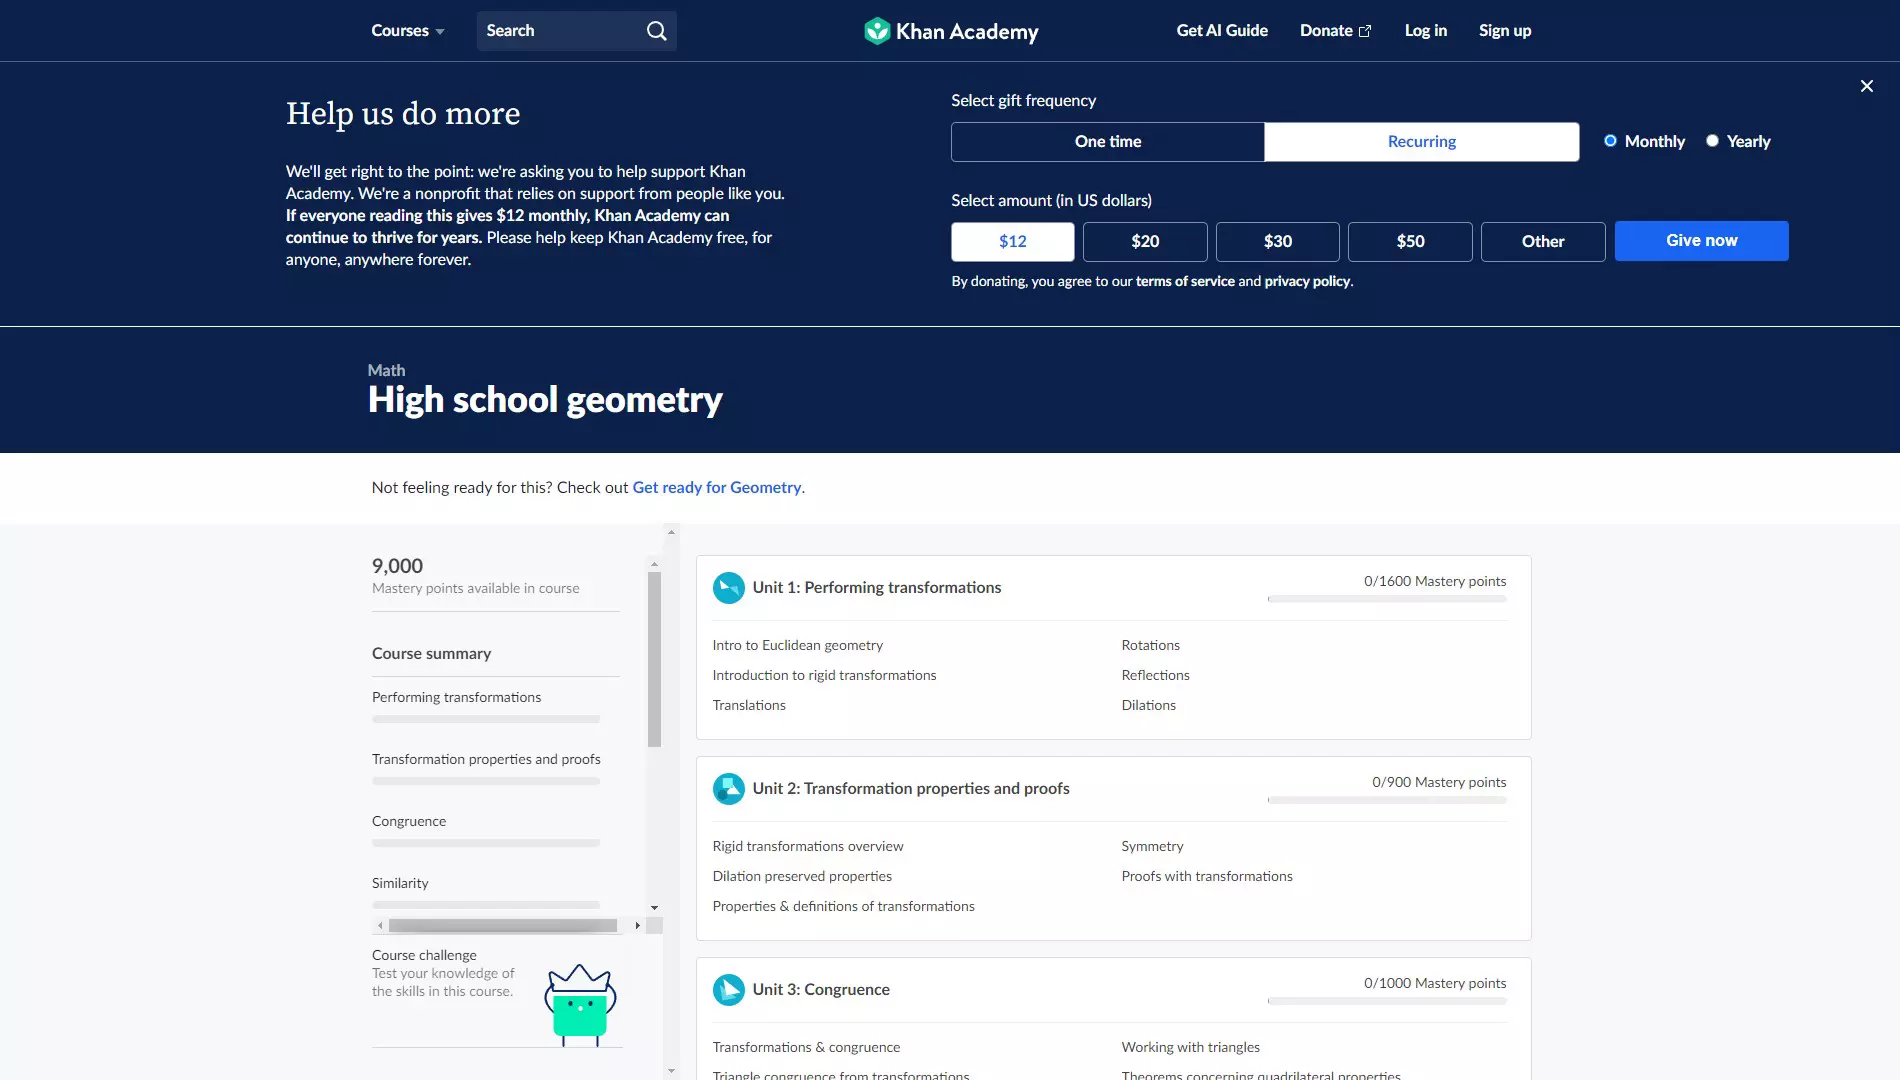The image size is (1900, 1080).
Task: Click the search magnifying glass icon
Action: coord(655,30)
